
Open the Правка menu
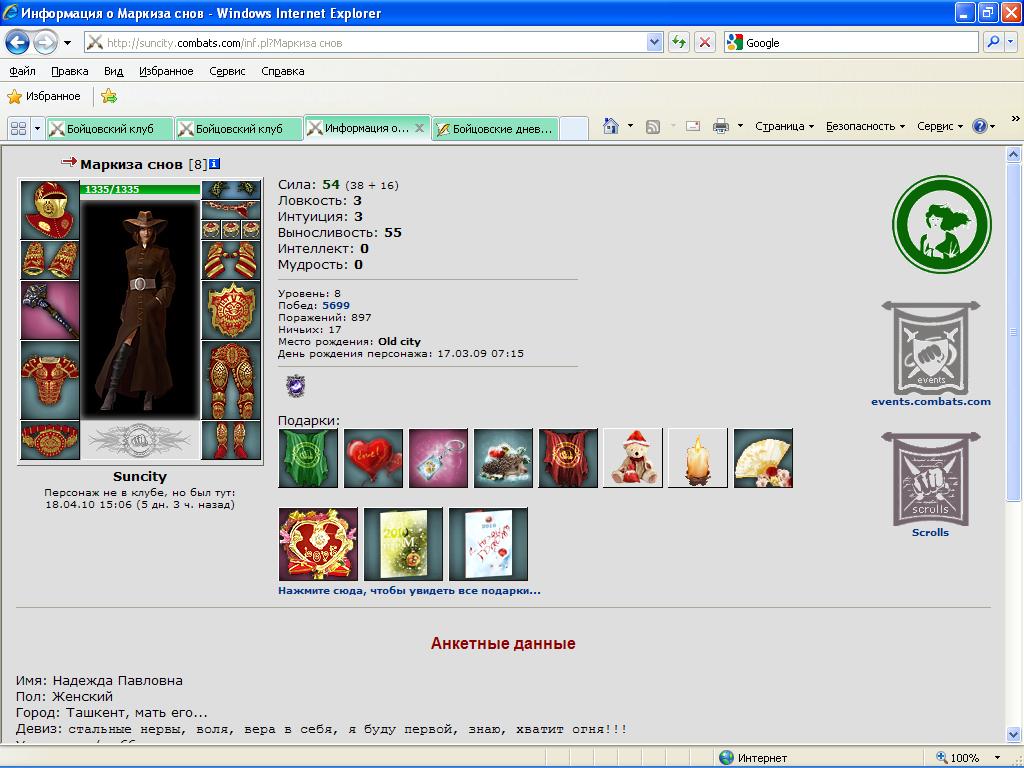(x=69, y=71)
